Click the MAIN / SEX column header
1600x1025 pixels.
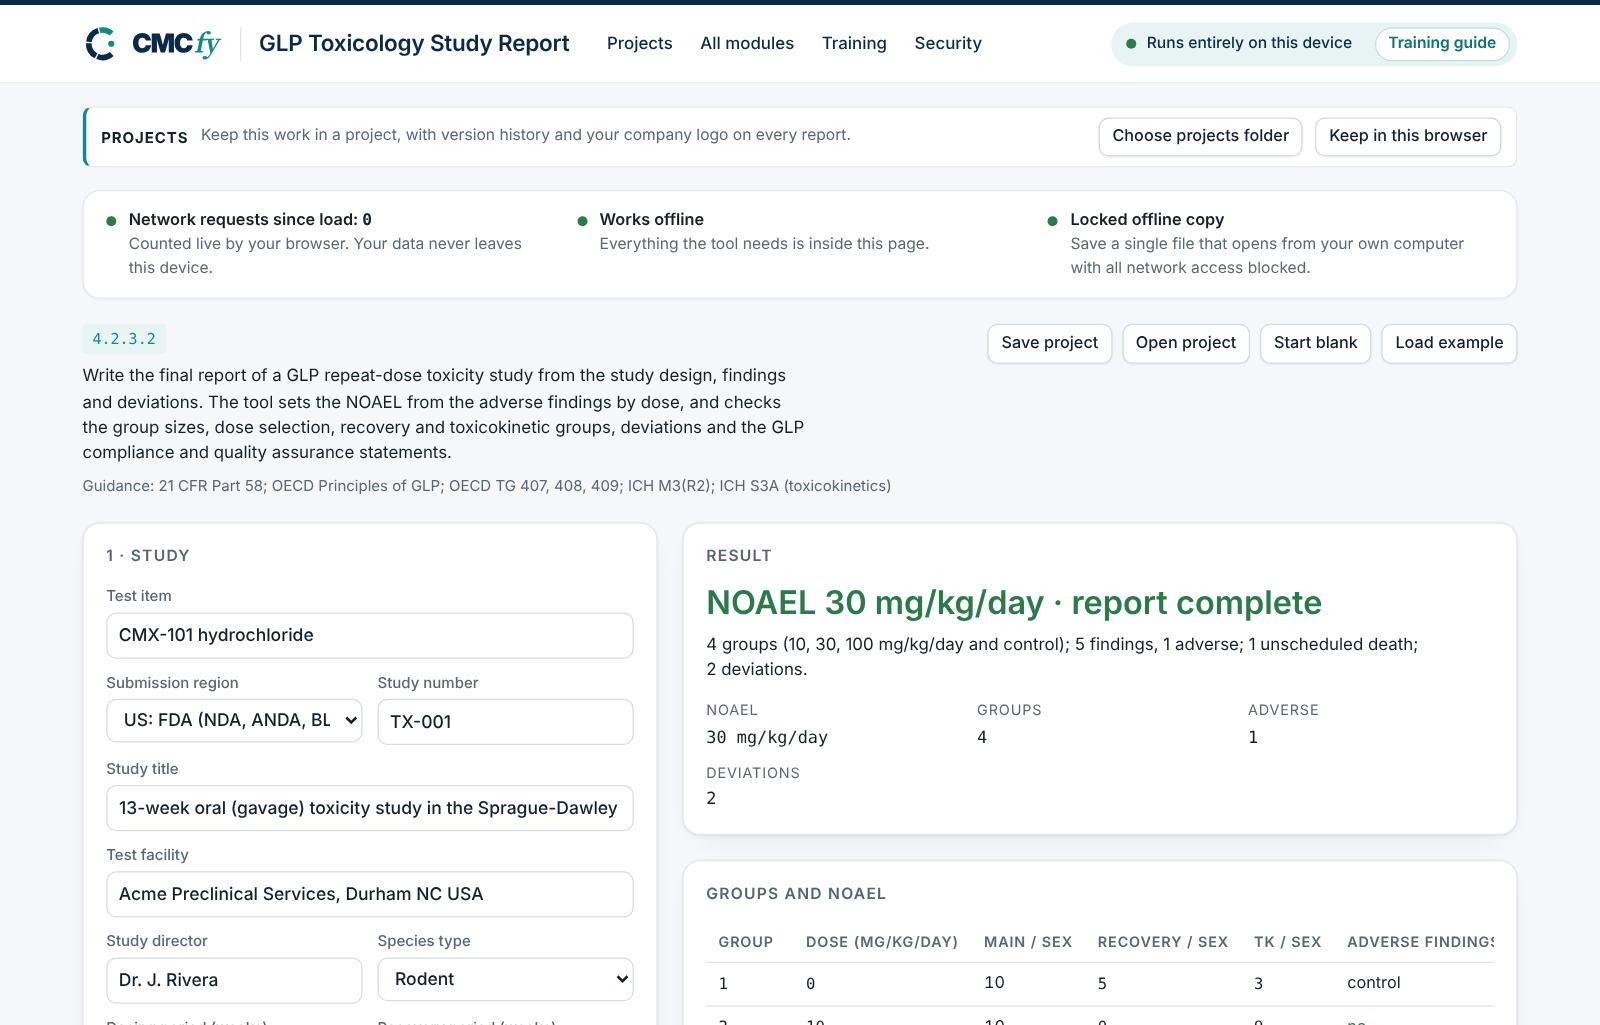[1028, 942]
